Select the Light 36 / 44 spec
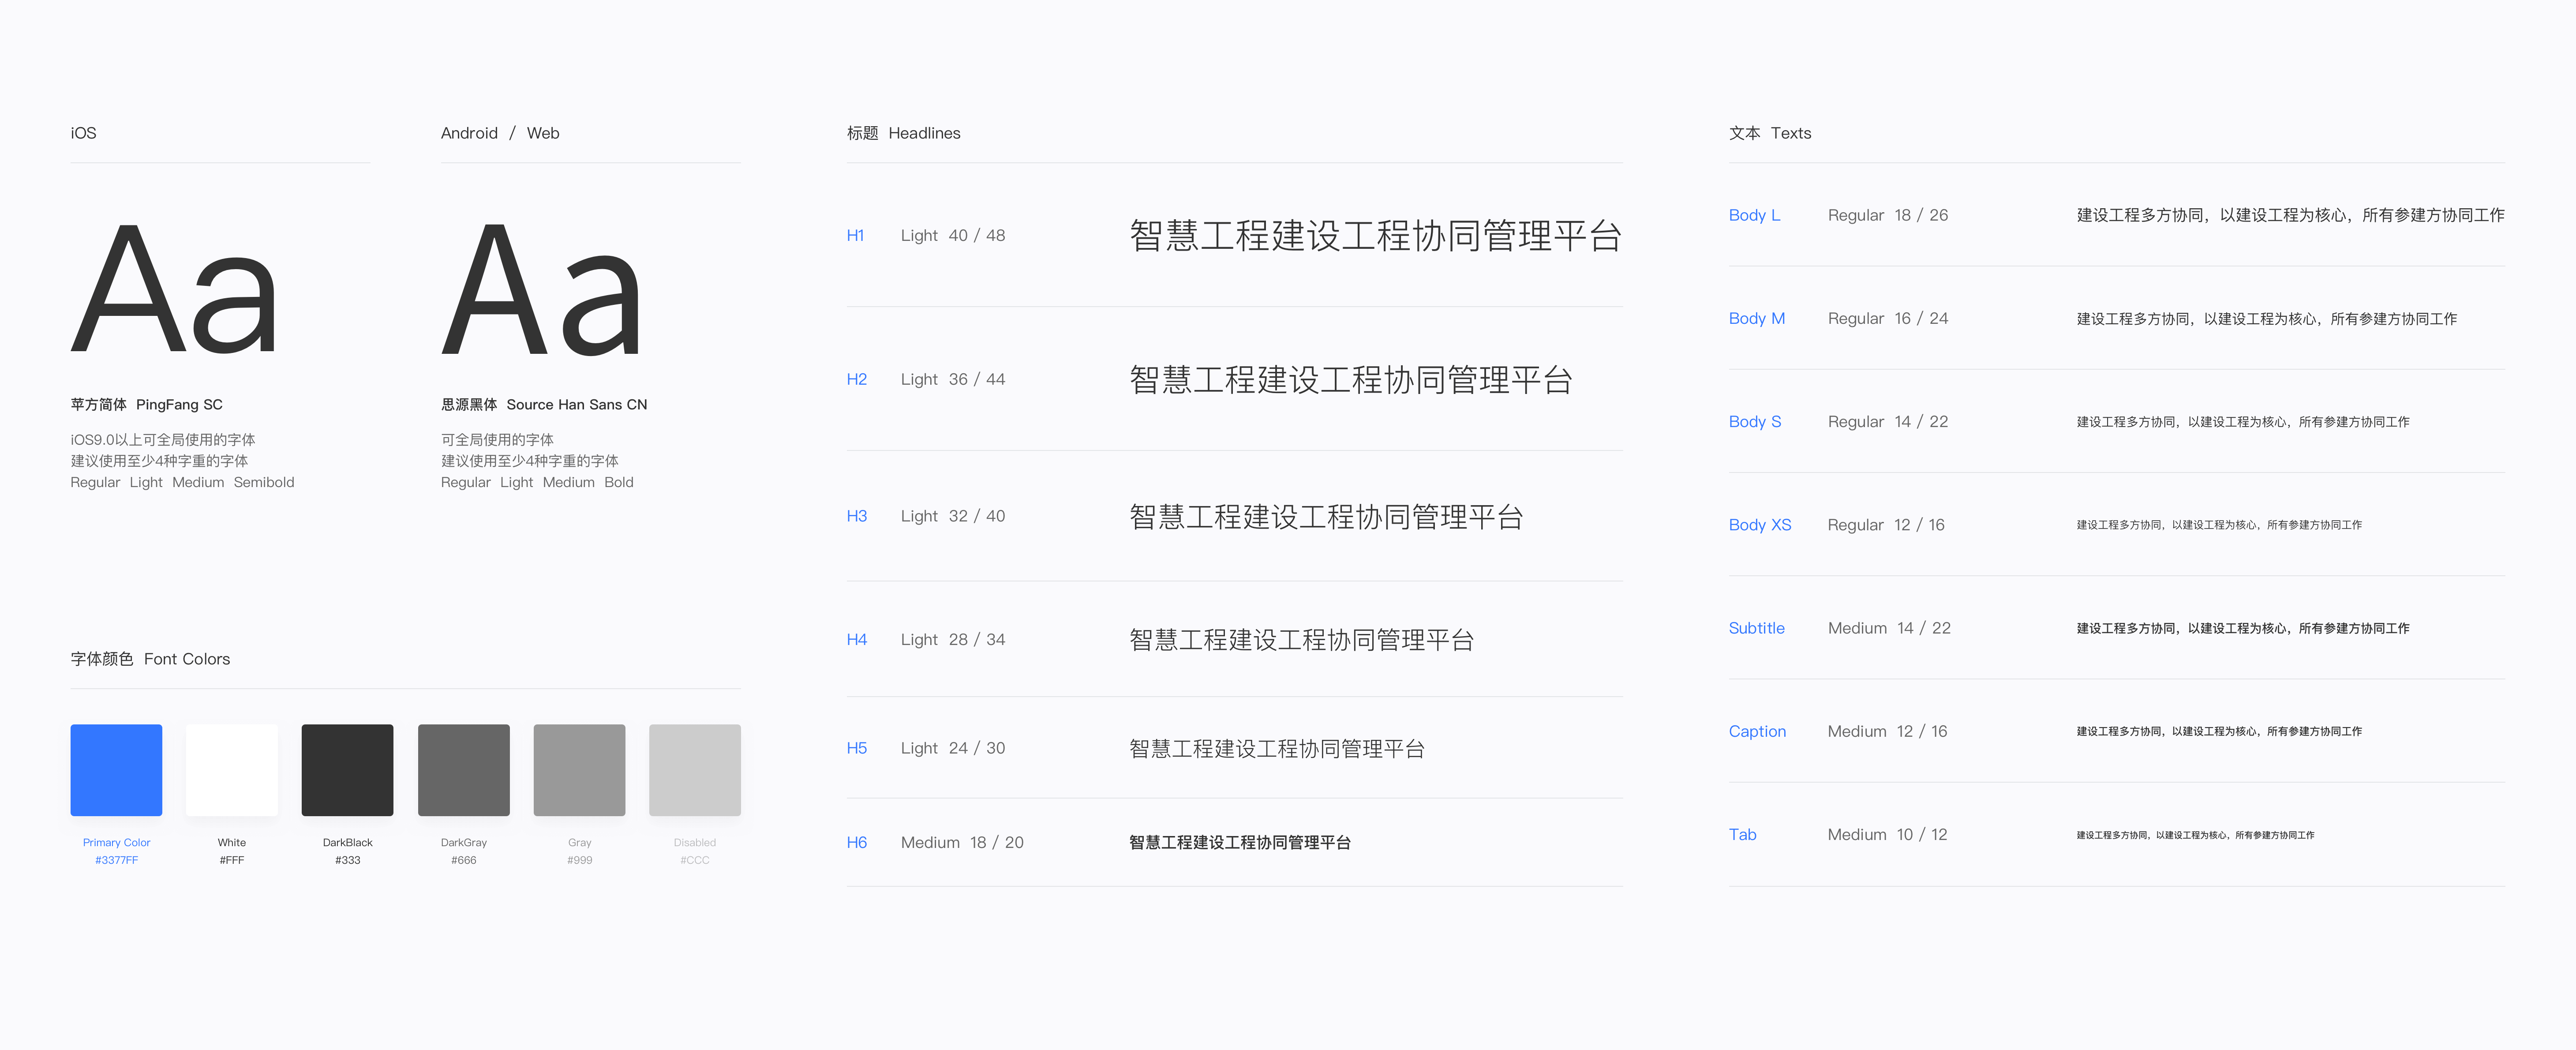The width and height of the screenshot is (2576, 1050). (x=953, y=380)
